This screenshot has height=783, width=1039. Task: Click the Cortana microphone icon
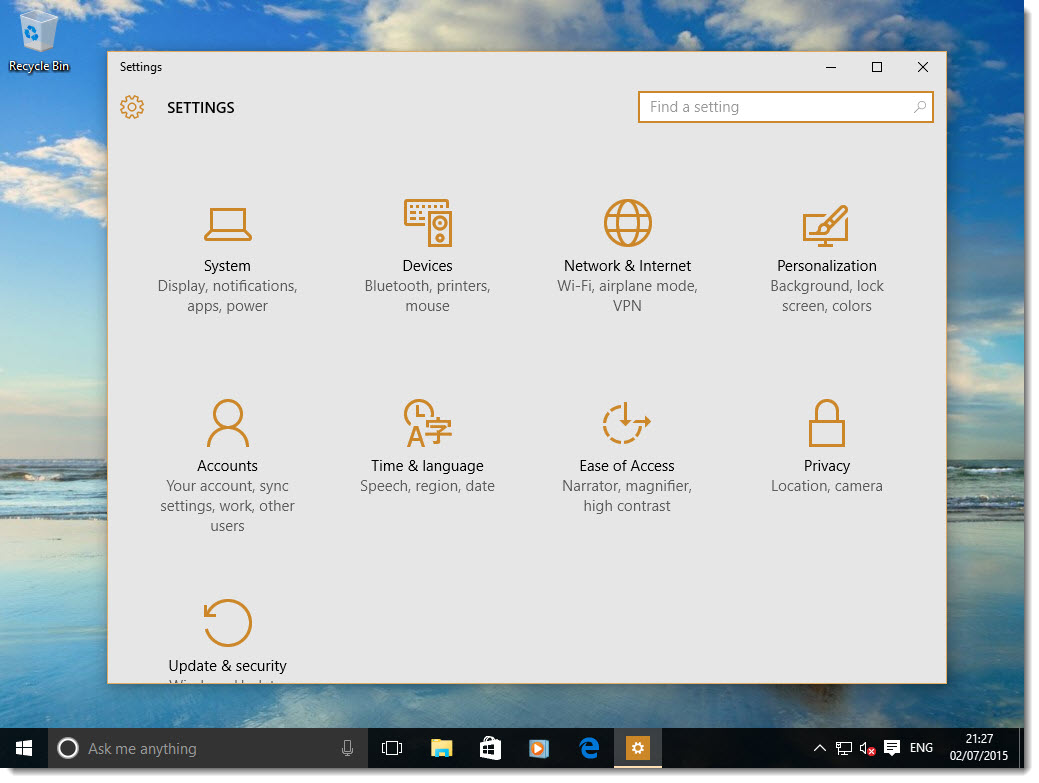[347, 748]
